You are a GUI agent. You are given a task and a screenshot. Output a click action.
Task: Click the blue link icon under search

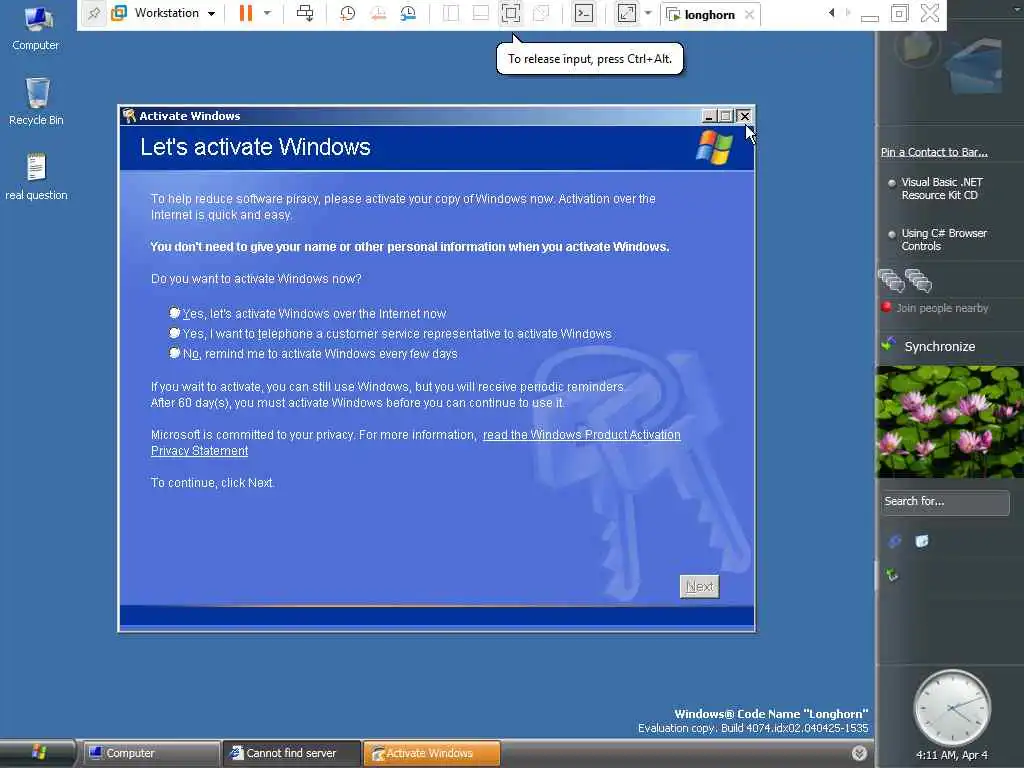click(895, 541)
